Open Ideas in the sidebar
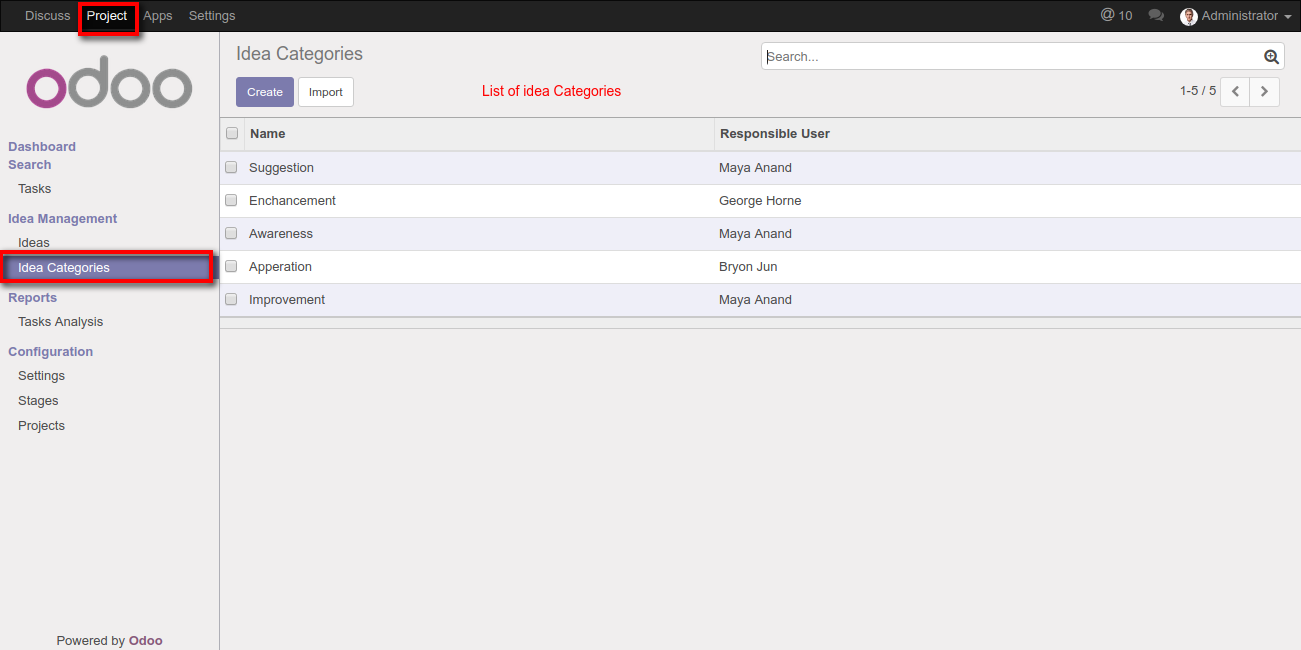This screenshot has height=650, width=1301. (34, 243)
